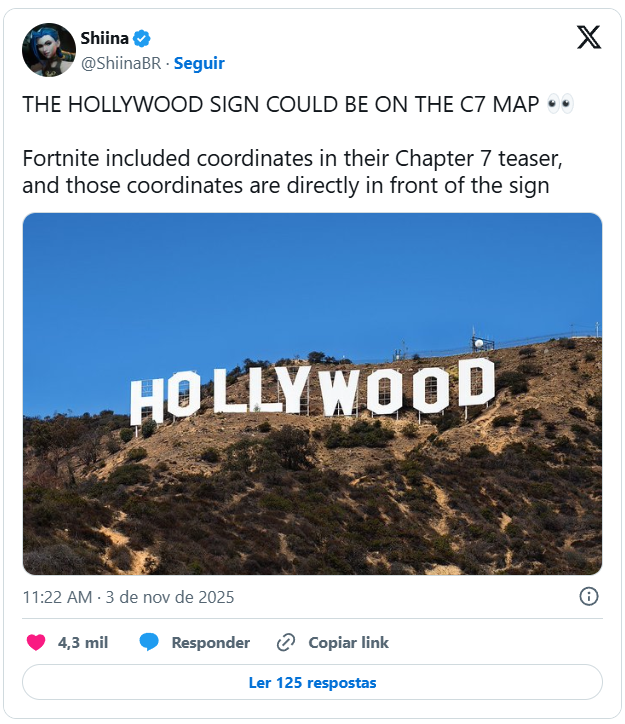Open Shiina's profile avatar picture
This screenshot has width=625, height=724.
pyautogui.click(x=49, y=50)
